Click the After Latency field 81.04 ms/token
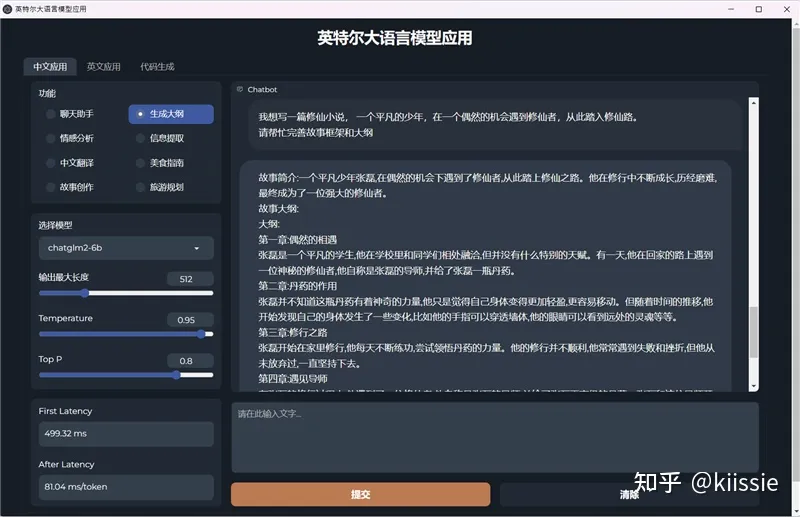The height and width of the screenshot is (517, 800). point(126,487)
